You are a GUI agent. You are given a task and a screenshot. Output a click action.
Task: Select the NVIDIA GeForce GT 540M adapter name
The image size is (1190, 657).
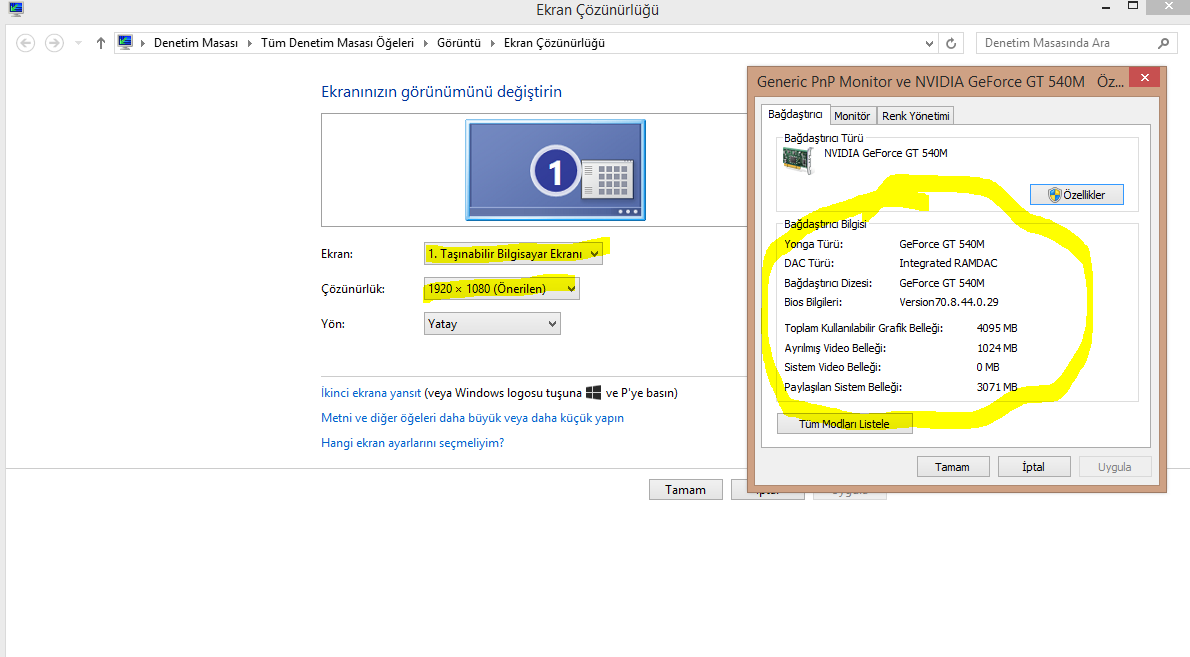click(886, 153)
